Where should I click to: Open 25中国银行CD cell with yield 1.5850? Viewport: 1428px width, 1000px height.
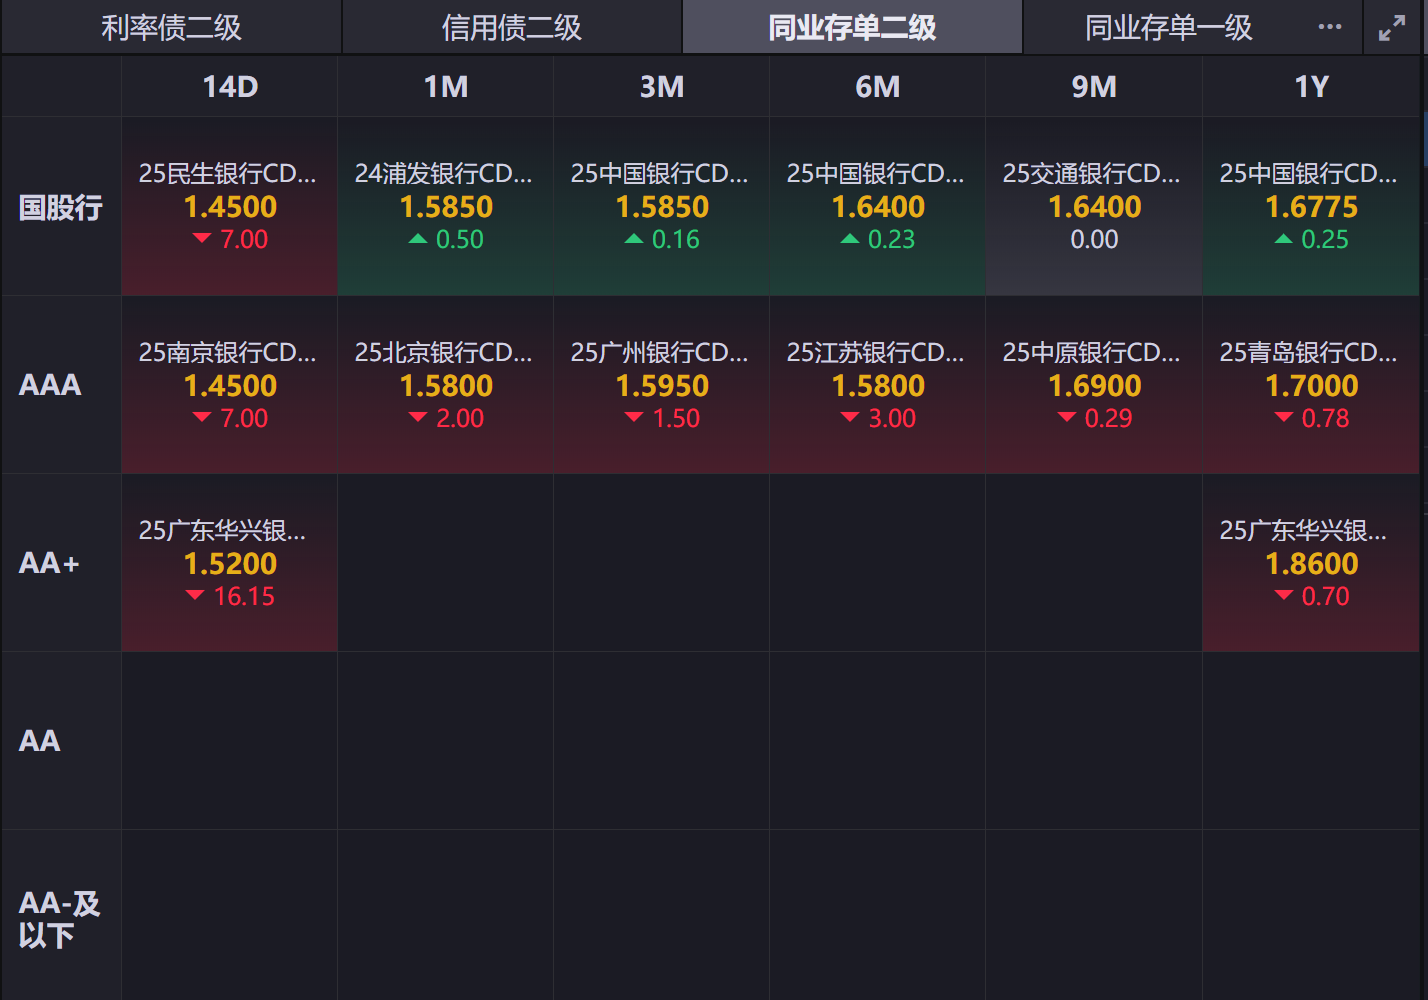pyautogui.click(x=662, y=207)
